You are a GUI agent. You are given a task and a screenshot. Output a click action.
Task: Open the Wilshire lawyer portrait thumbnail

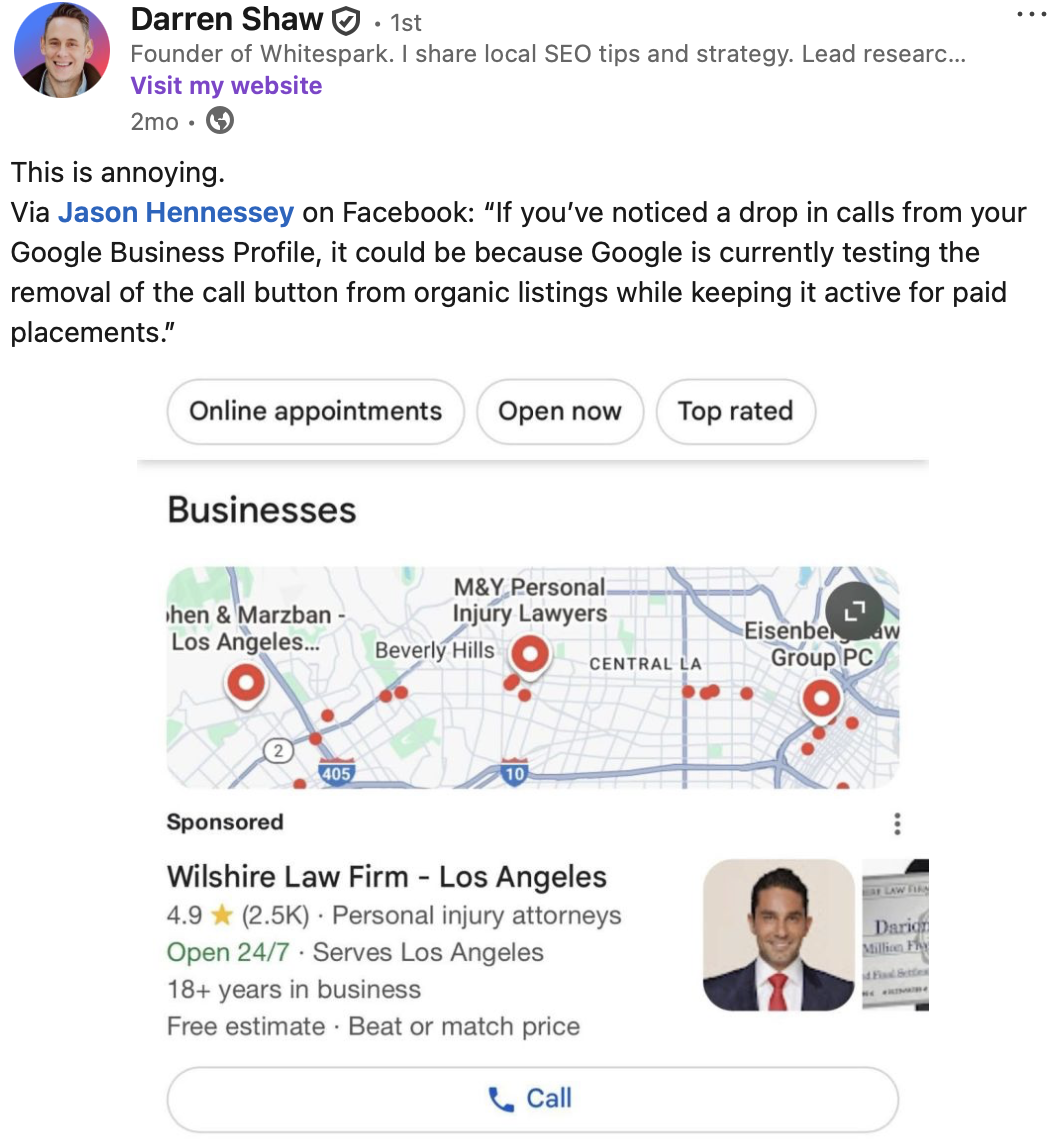(779, 935)
